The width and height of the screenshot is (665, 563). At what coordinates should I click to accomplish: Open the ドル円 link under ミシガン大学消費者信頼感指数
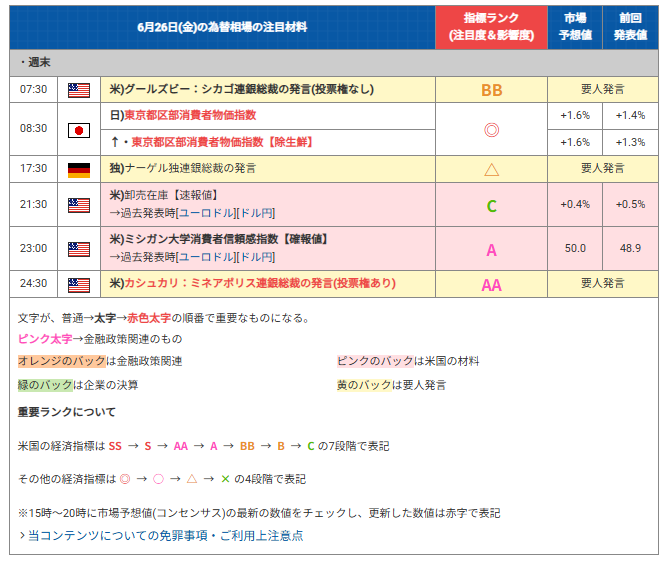tap(256, 257)
